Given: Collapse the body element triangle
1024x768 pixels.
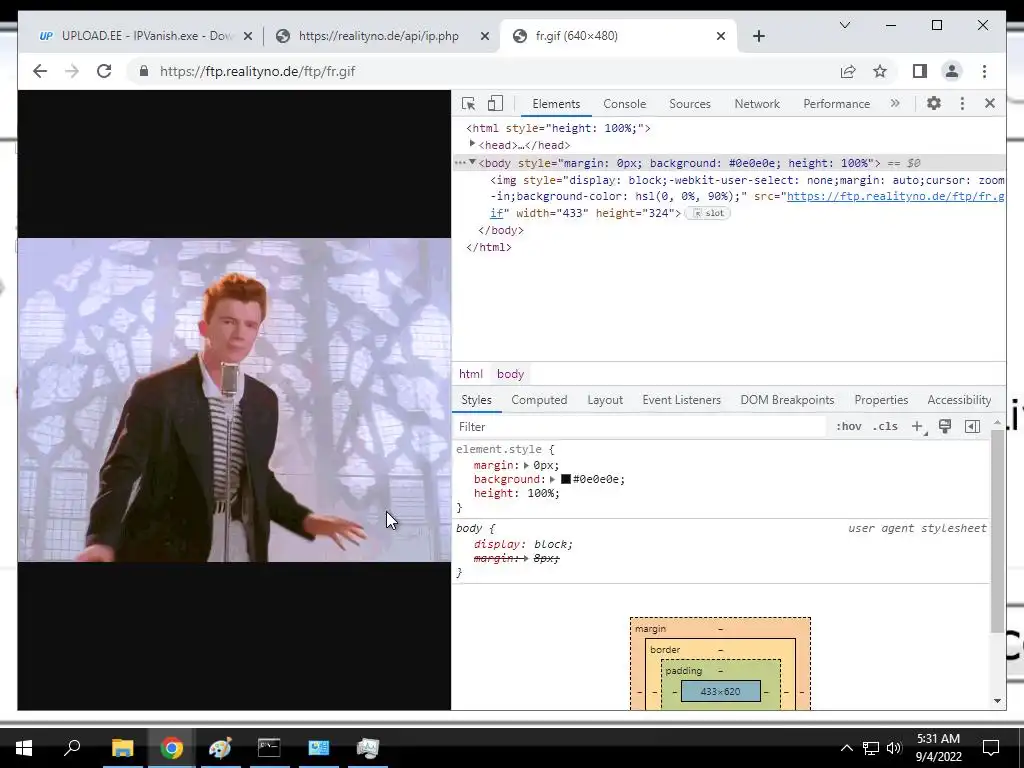Looking at the screenshot, I should (473, 162).
